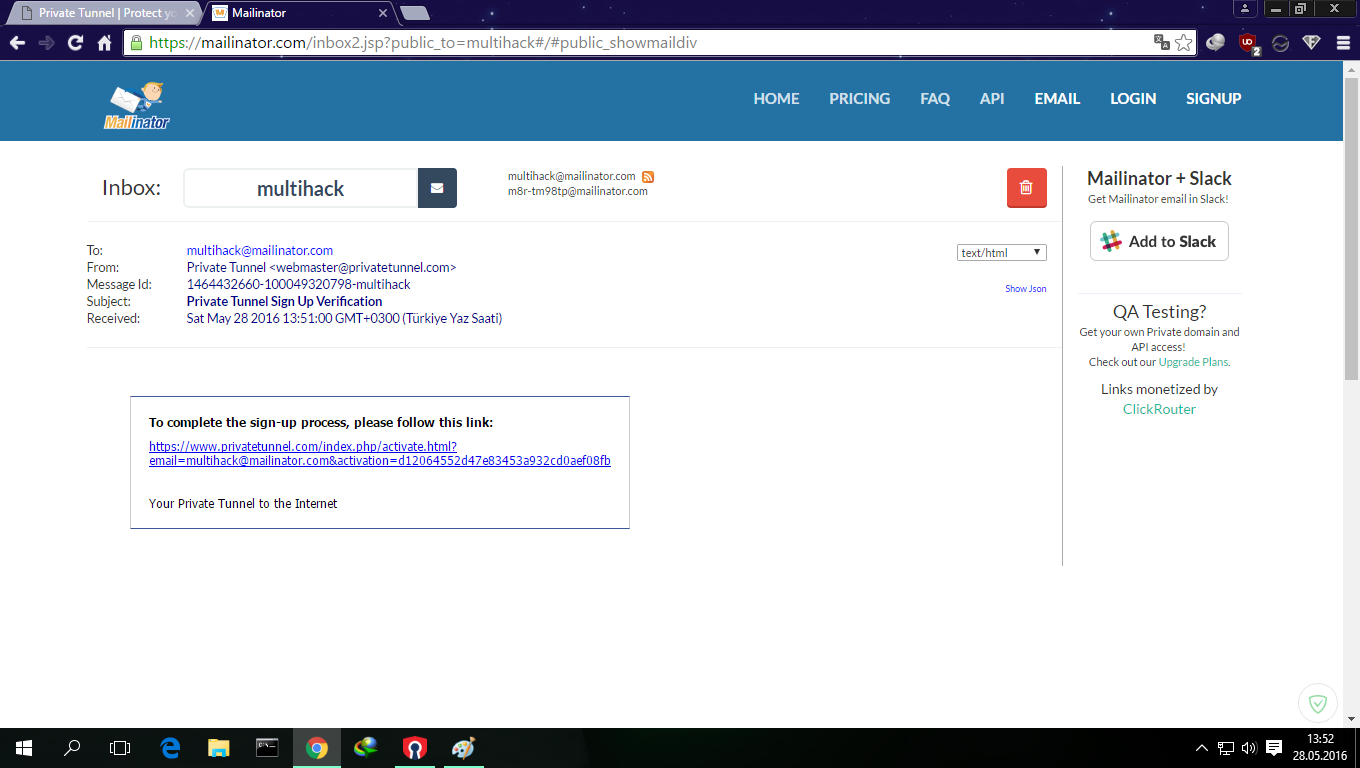Delete email with red trash button
The height and width of the screenshot is (768, 1360).
(1026, 188)
